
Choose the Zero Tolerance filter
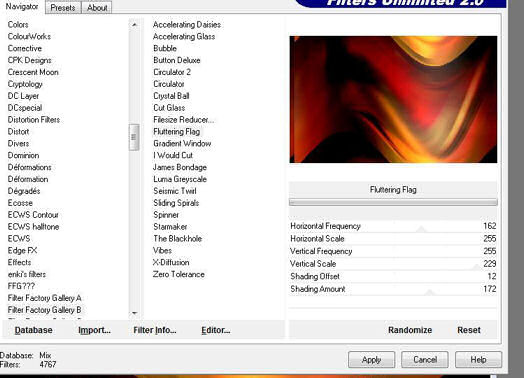click(179, 274)
